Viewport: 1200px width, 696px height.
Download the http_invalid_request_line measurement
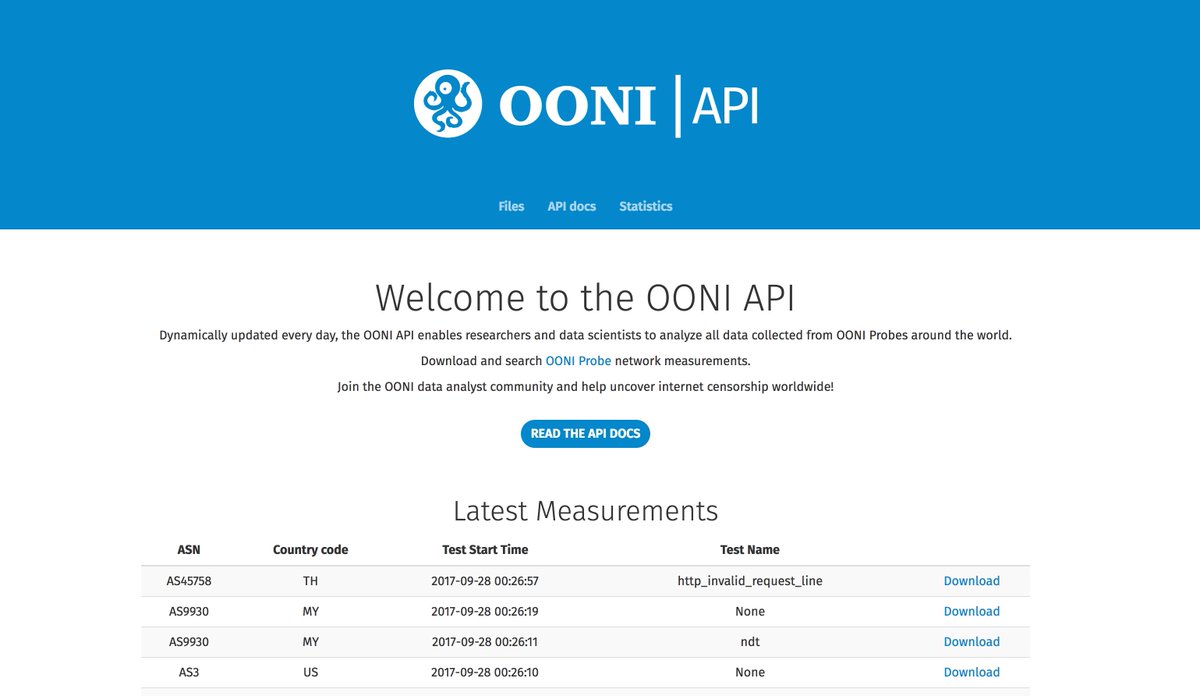coord(971,580)
